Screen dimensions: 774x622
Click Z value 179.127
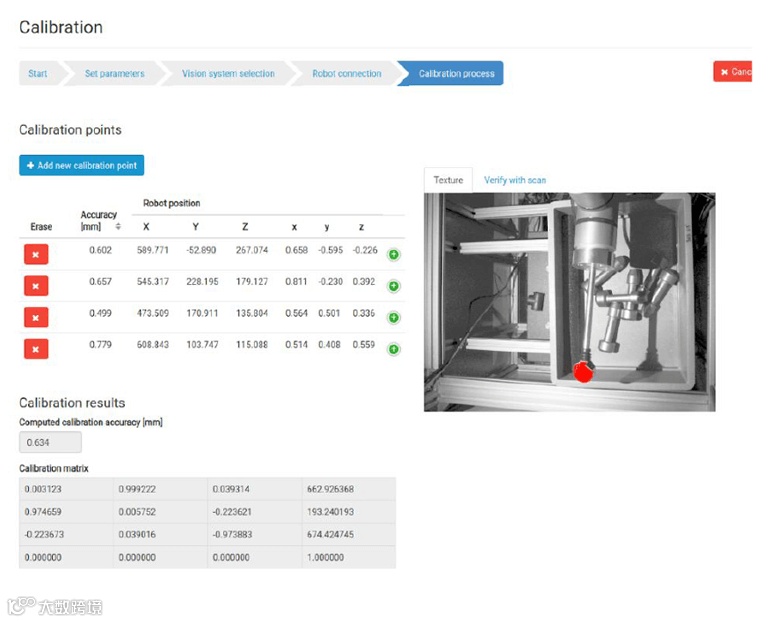(x=252, y=282)
